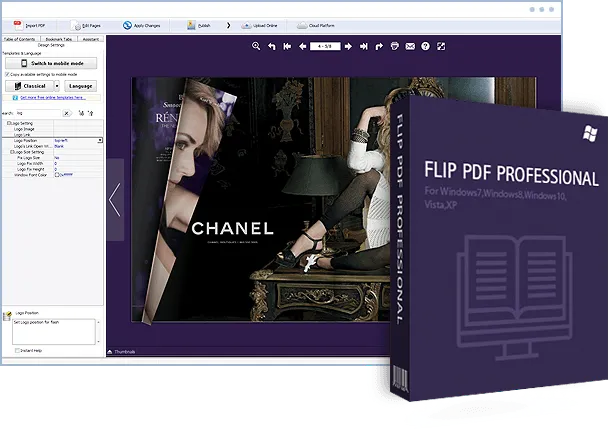Click the forward curved arrow icon
612x442 pixels.
coord(379,46)
